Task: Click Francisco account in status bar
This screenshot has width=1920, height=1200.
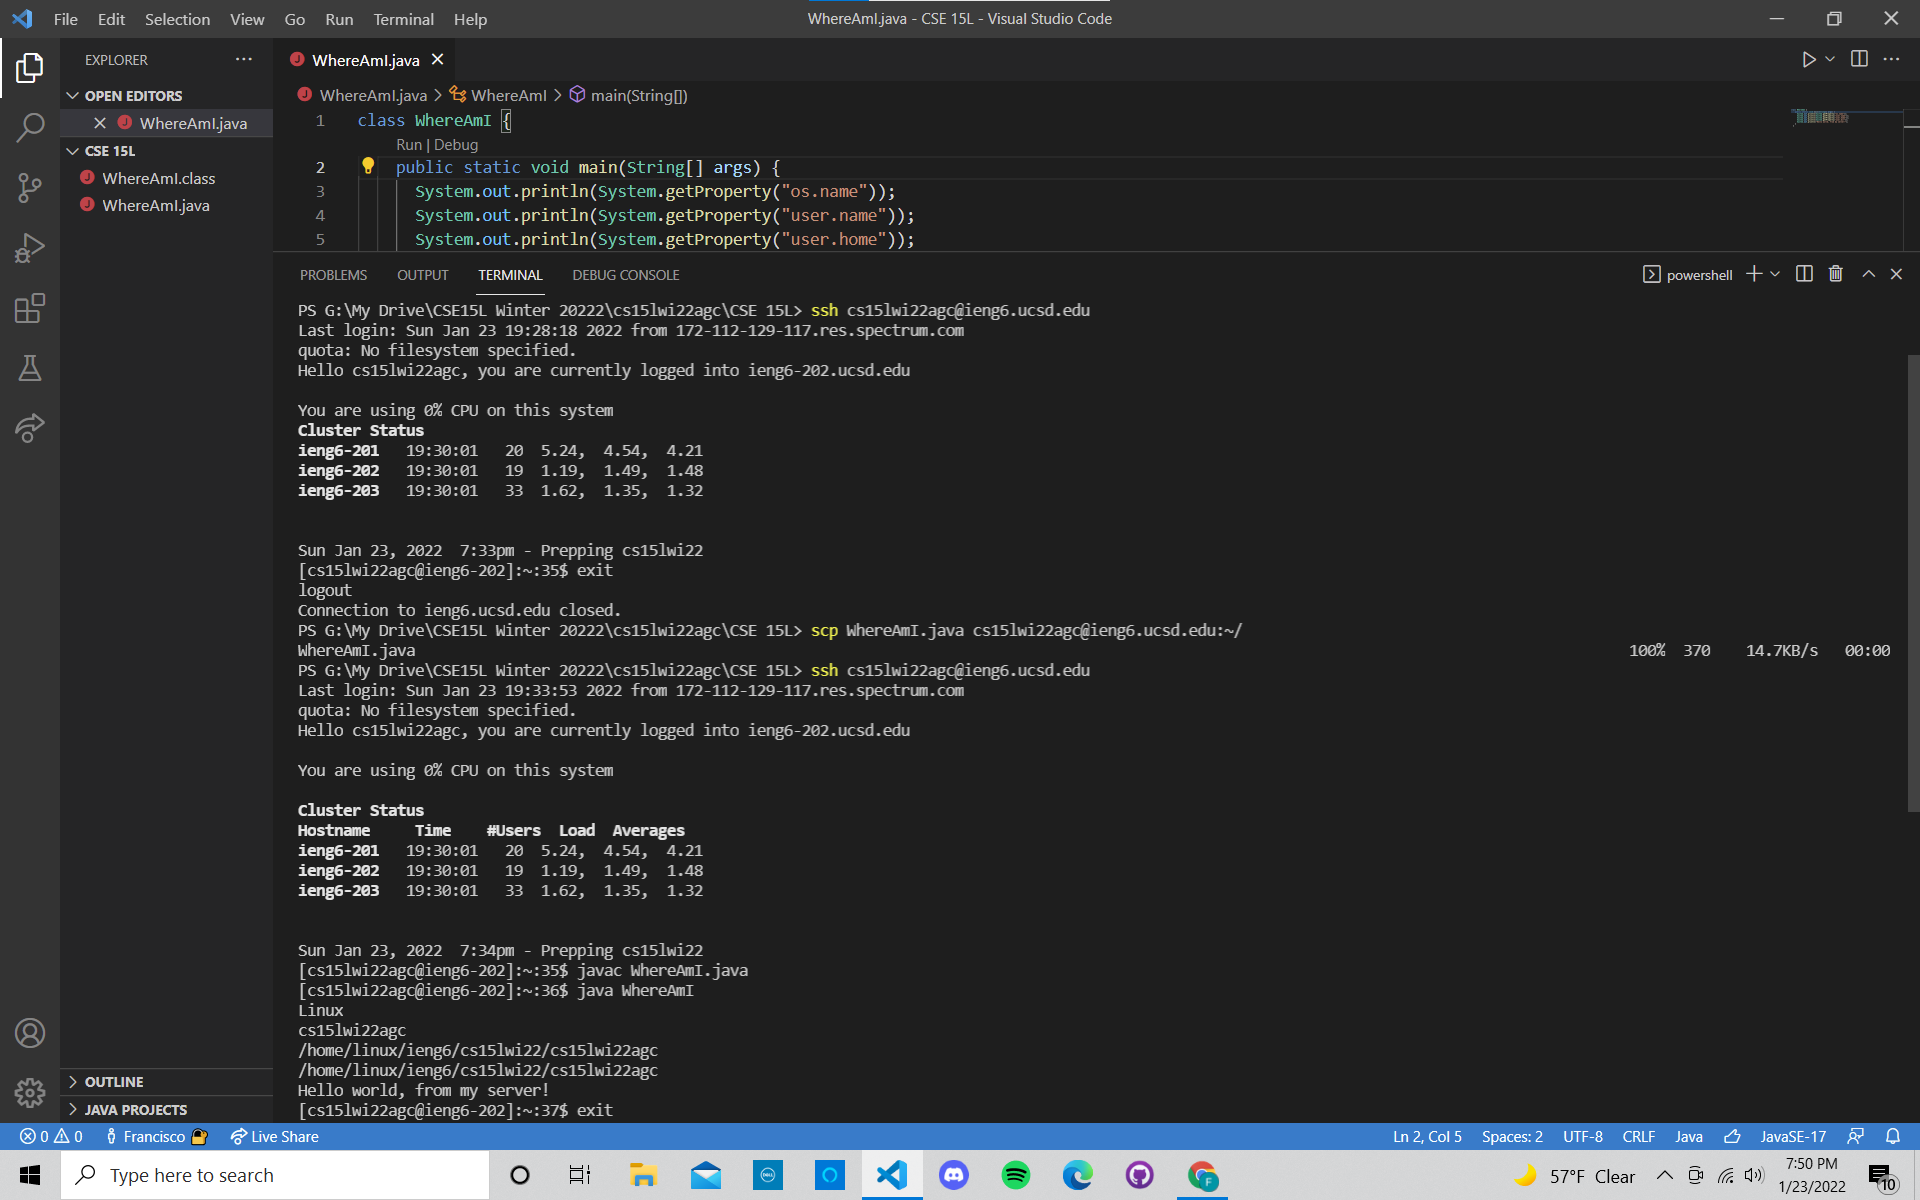Action: tap(156, 1136)
